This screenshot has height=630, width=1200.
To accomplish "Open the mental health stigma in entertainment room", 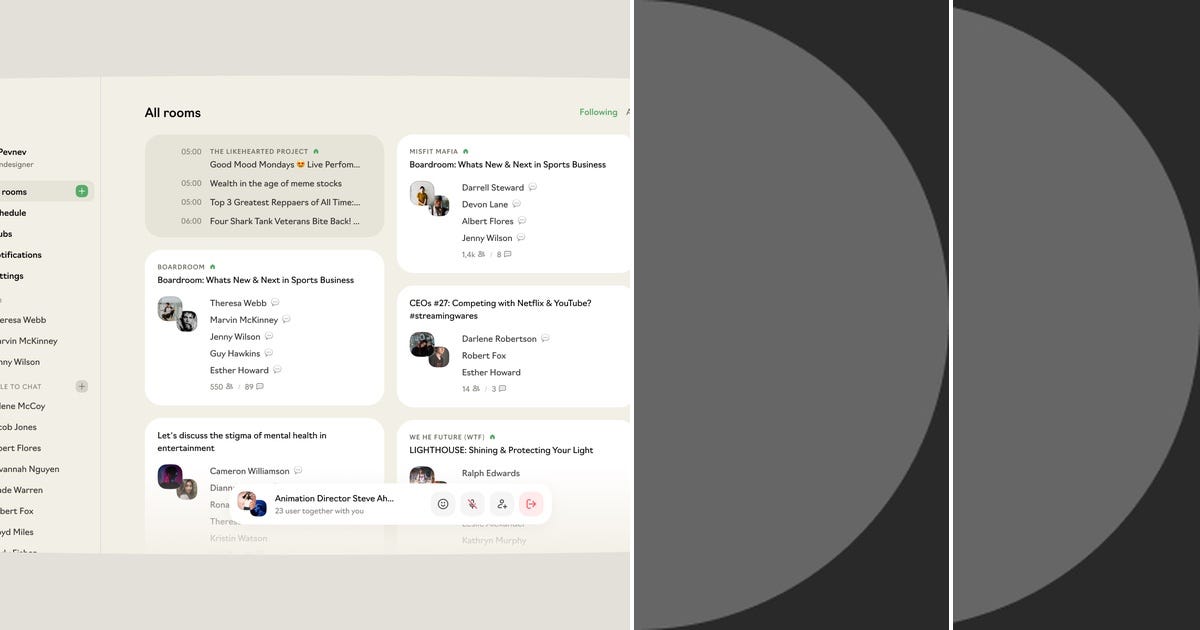I will click(242, 442).
